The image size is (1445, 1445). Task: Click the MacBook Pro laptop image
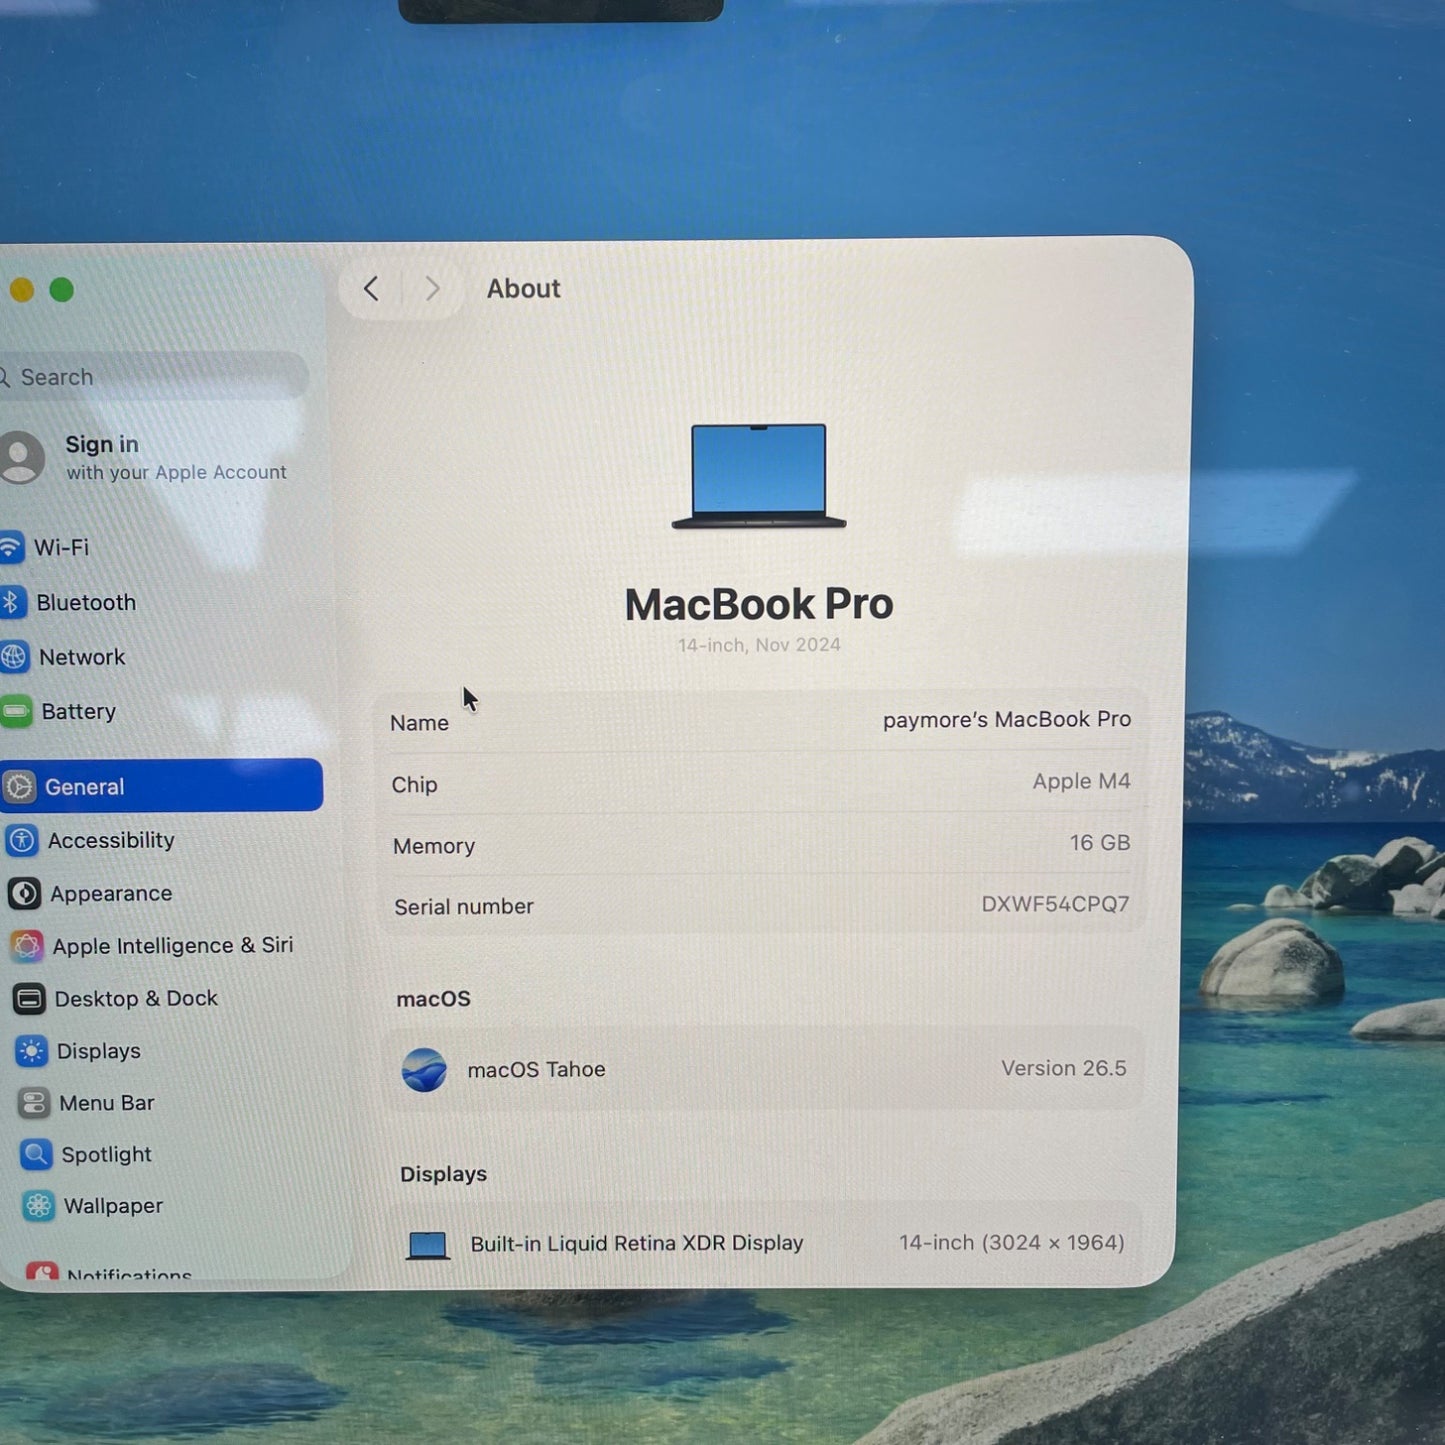[x=759, y=476]
